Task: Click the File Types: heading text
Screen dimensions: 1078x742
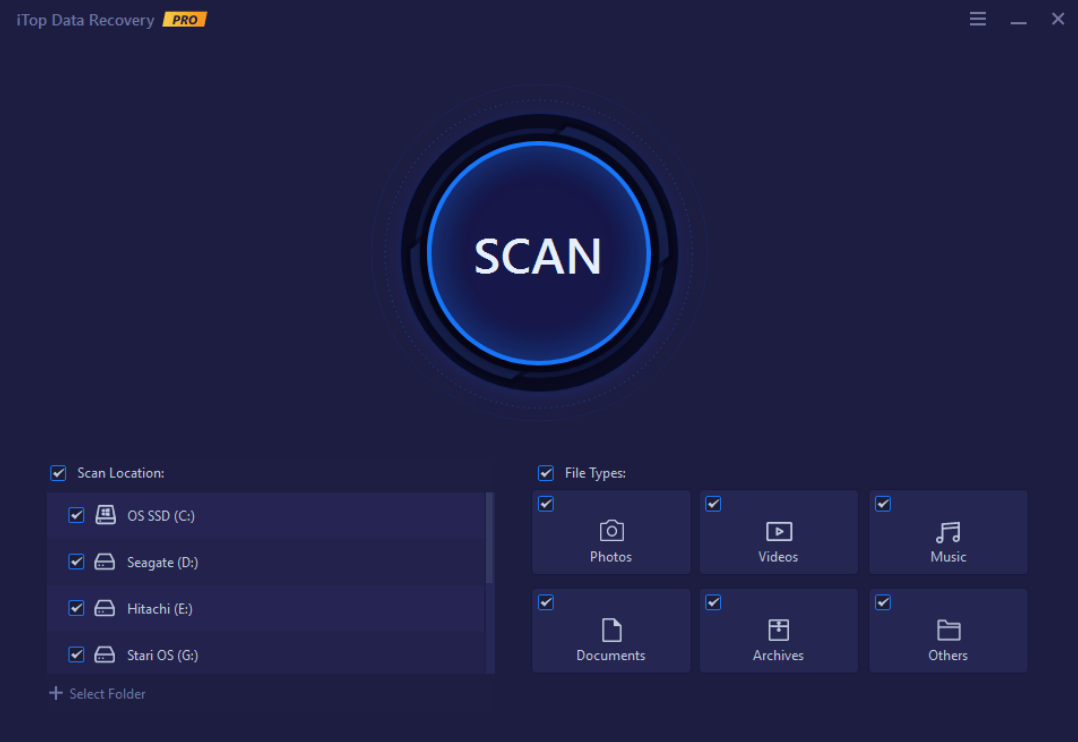Action: coord(595,473)
